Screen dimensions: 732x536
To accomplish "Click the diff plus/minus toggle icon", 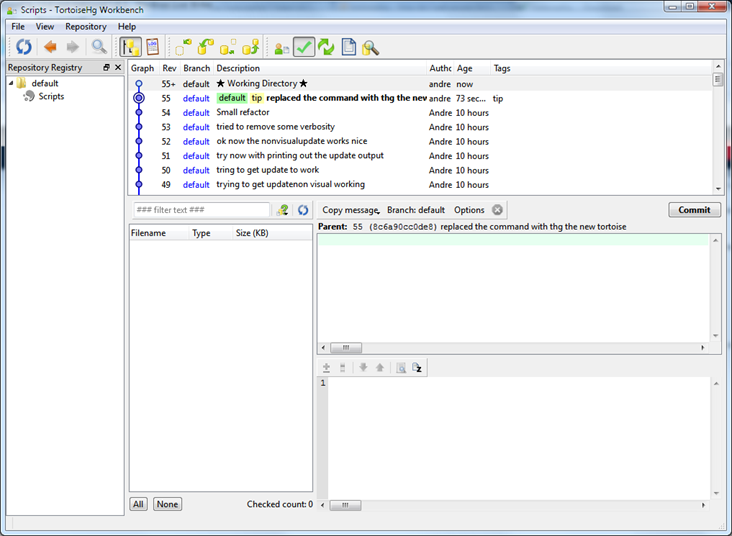I will pyautogui.click(x=326, y=368).
